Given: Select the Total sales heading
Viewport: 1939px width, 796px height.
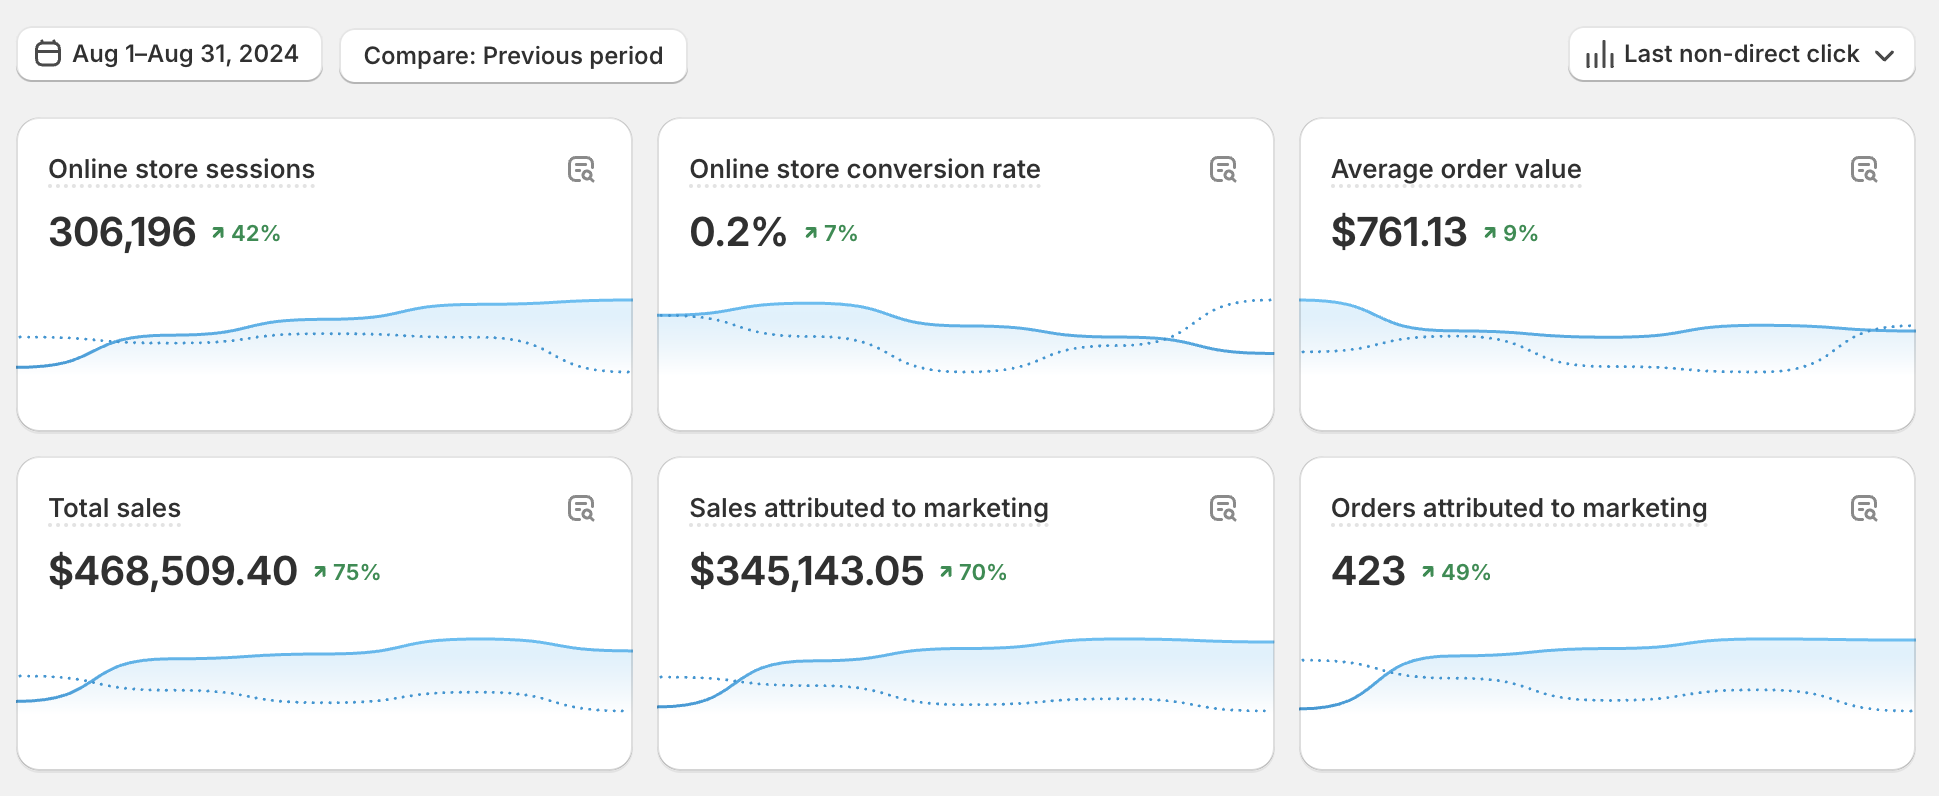Looking at the screenshot, I should [115, 509].
